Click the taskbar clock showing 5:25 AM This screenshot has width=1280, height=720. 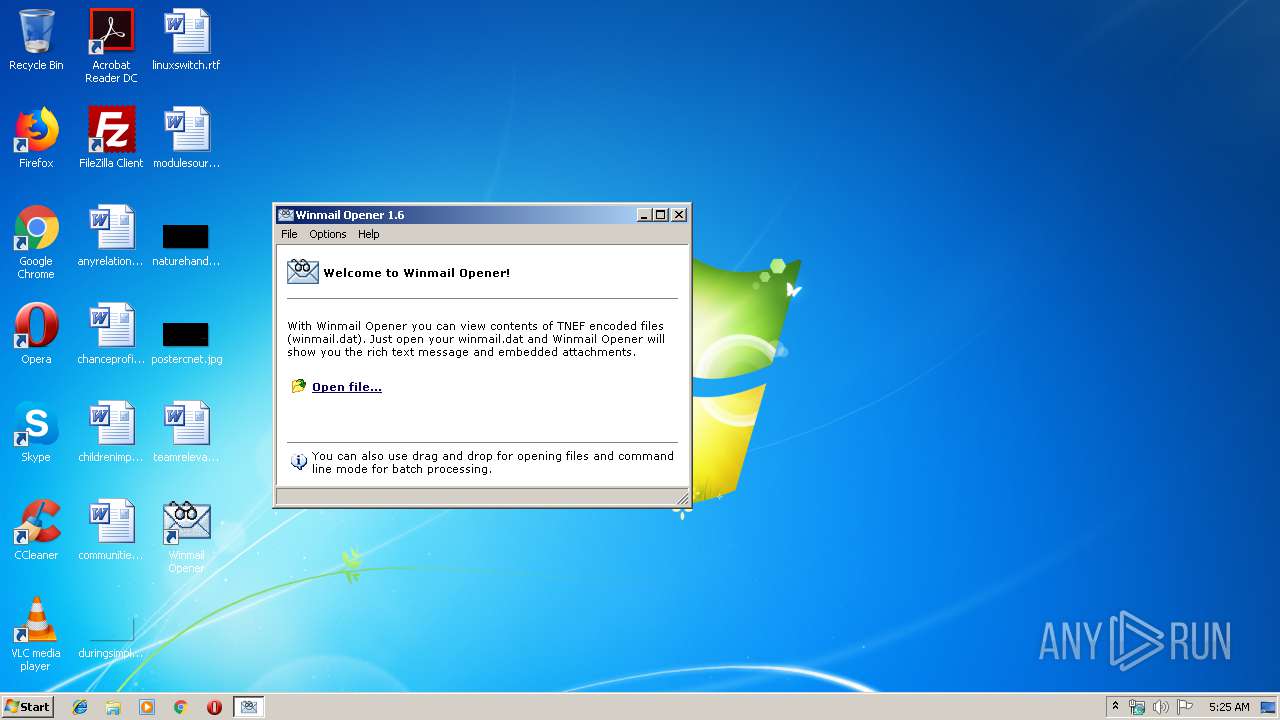1229,707
